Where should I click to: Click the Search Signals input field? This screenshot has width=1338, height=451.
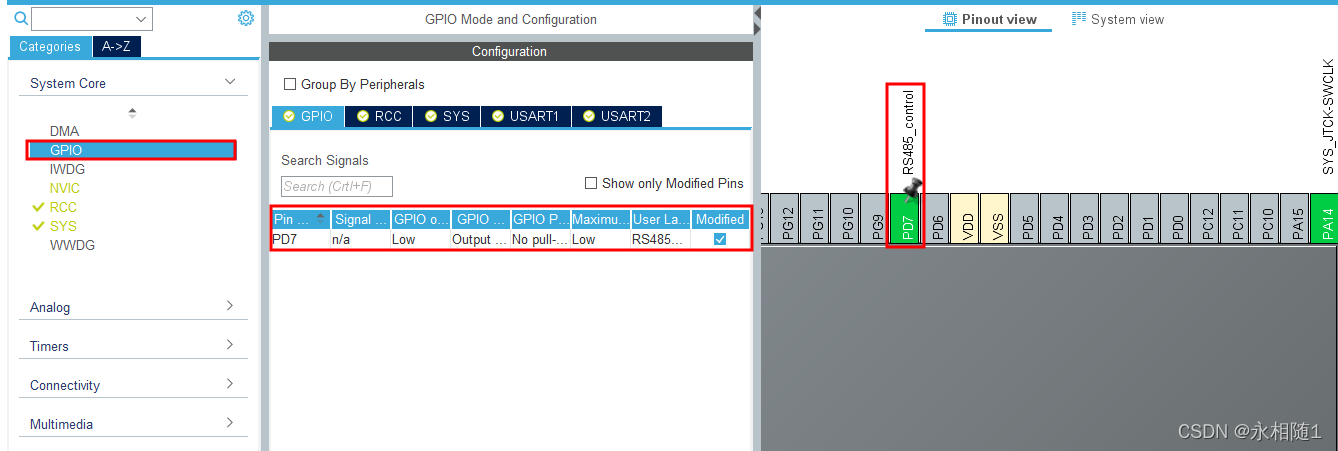tap(337, 186)
